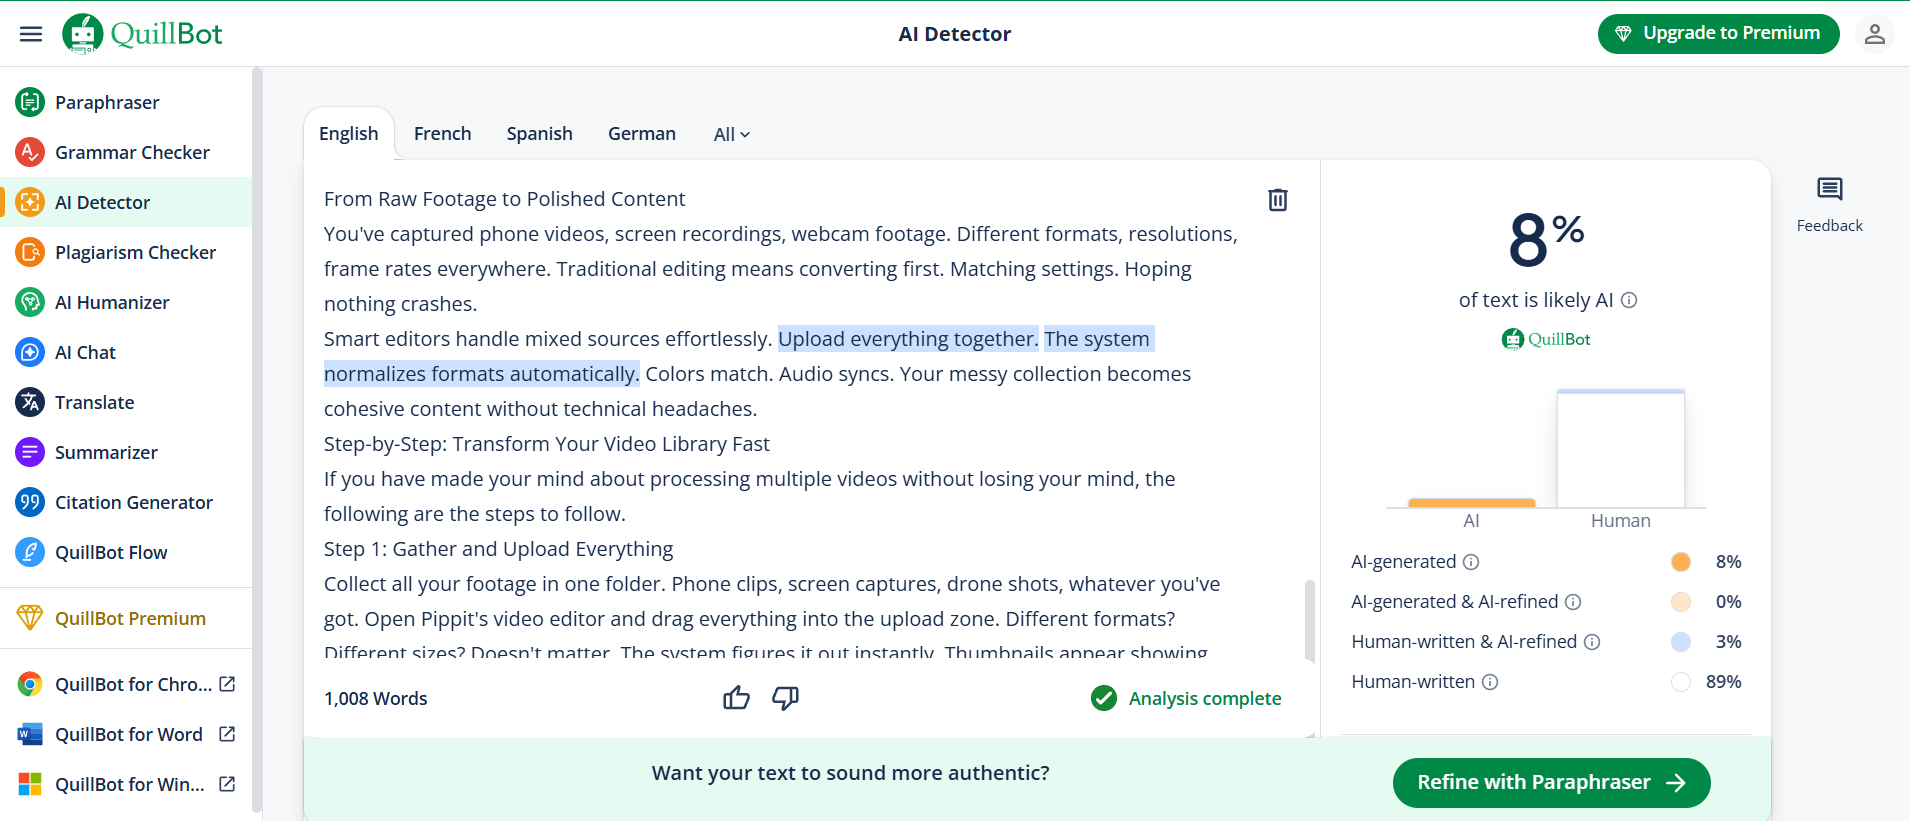Show info about 'of text is likely AI'

(x=1629, y=300)
